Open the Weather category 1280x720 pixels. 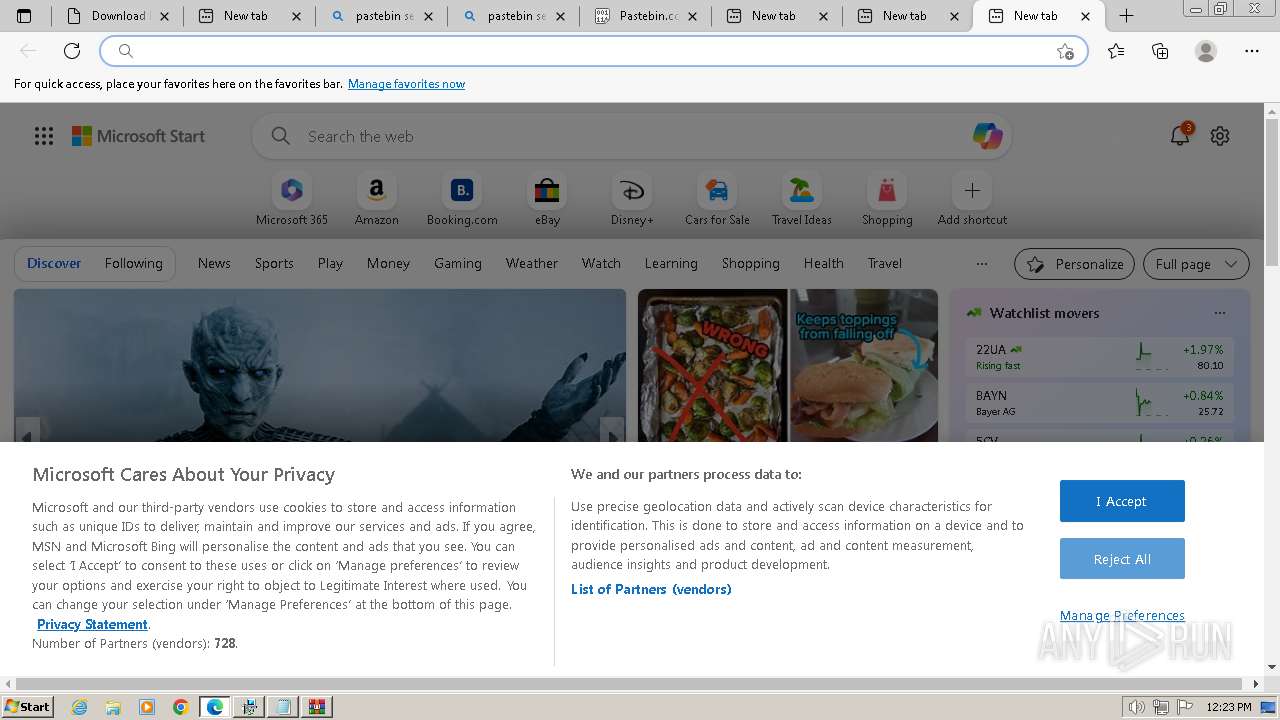(x=532, y=263)
